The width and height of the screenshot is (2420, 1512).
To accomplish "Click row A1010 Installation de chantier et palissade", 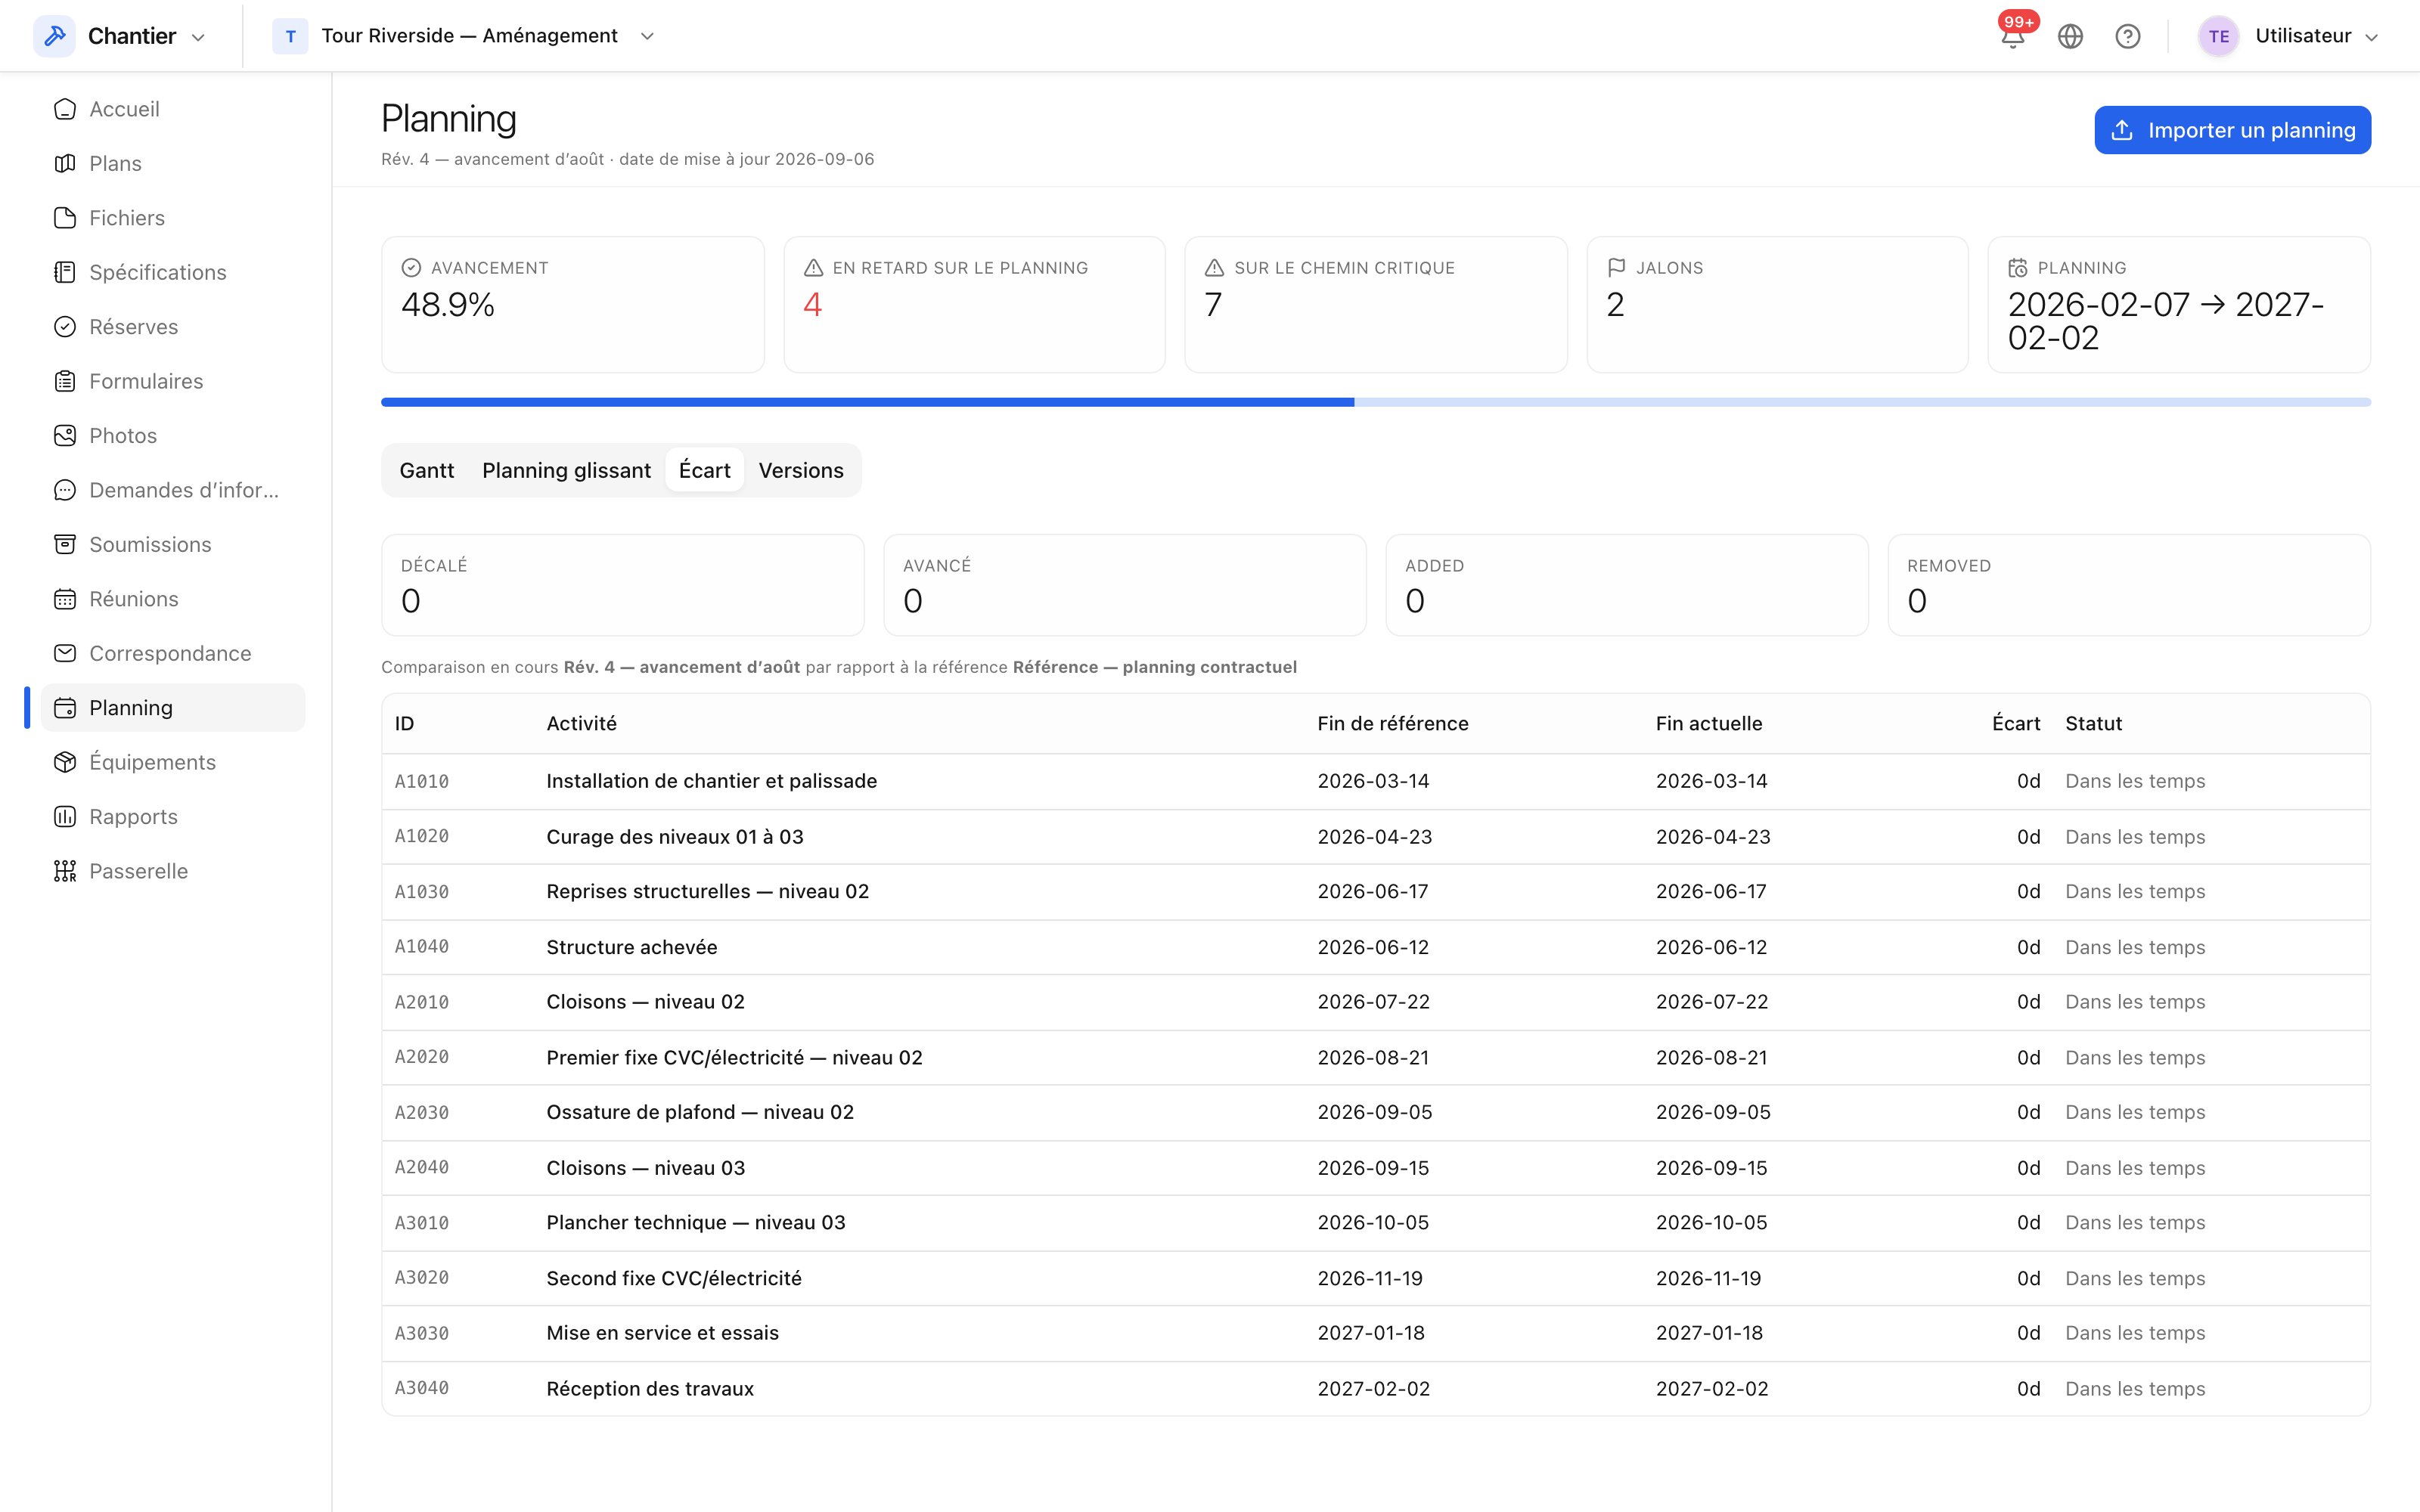I will 1376,781.
